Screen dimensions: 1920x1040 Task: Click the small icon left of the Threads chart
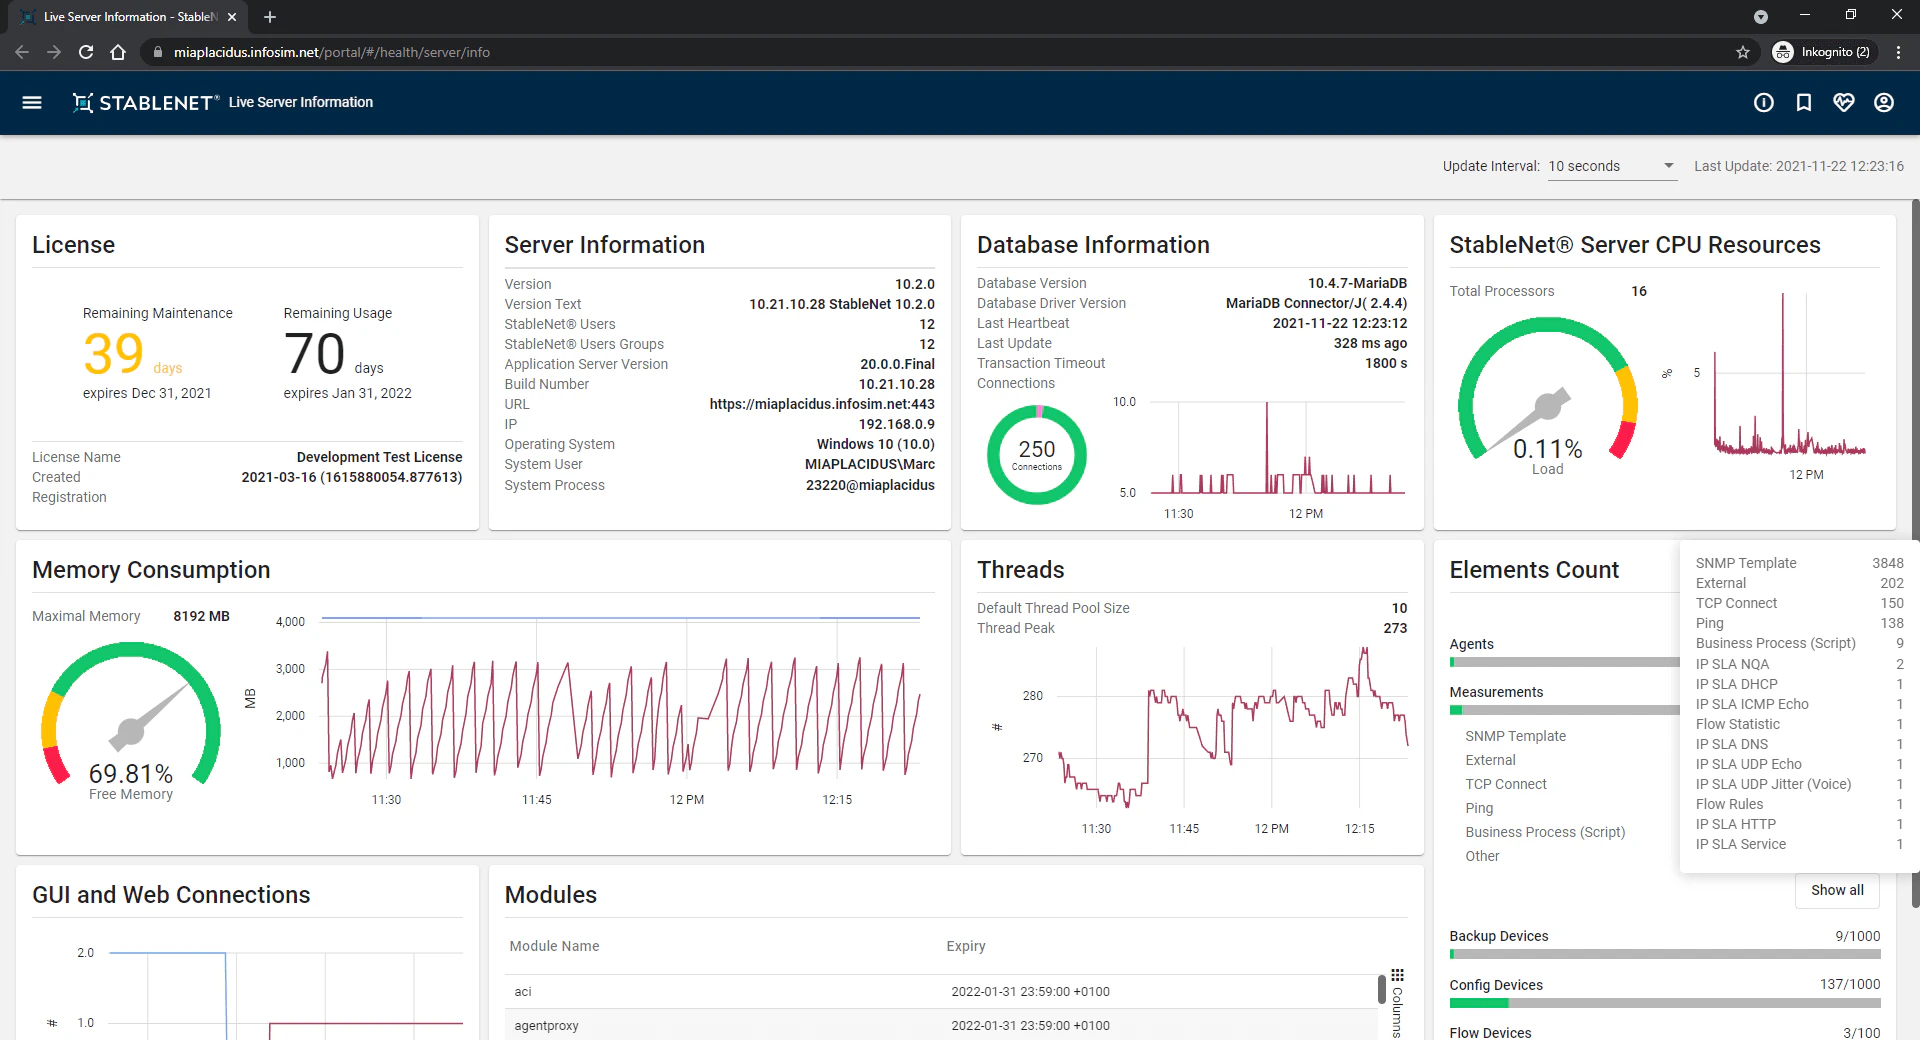(997, 728)
